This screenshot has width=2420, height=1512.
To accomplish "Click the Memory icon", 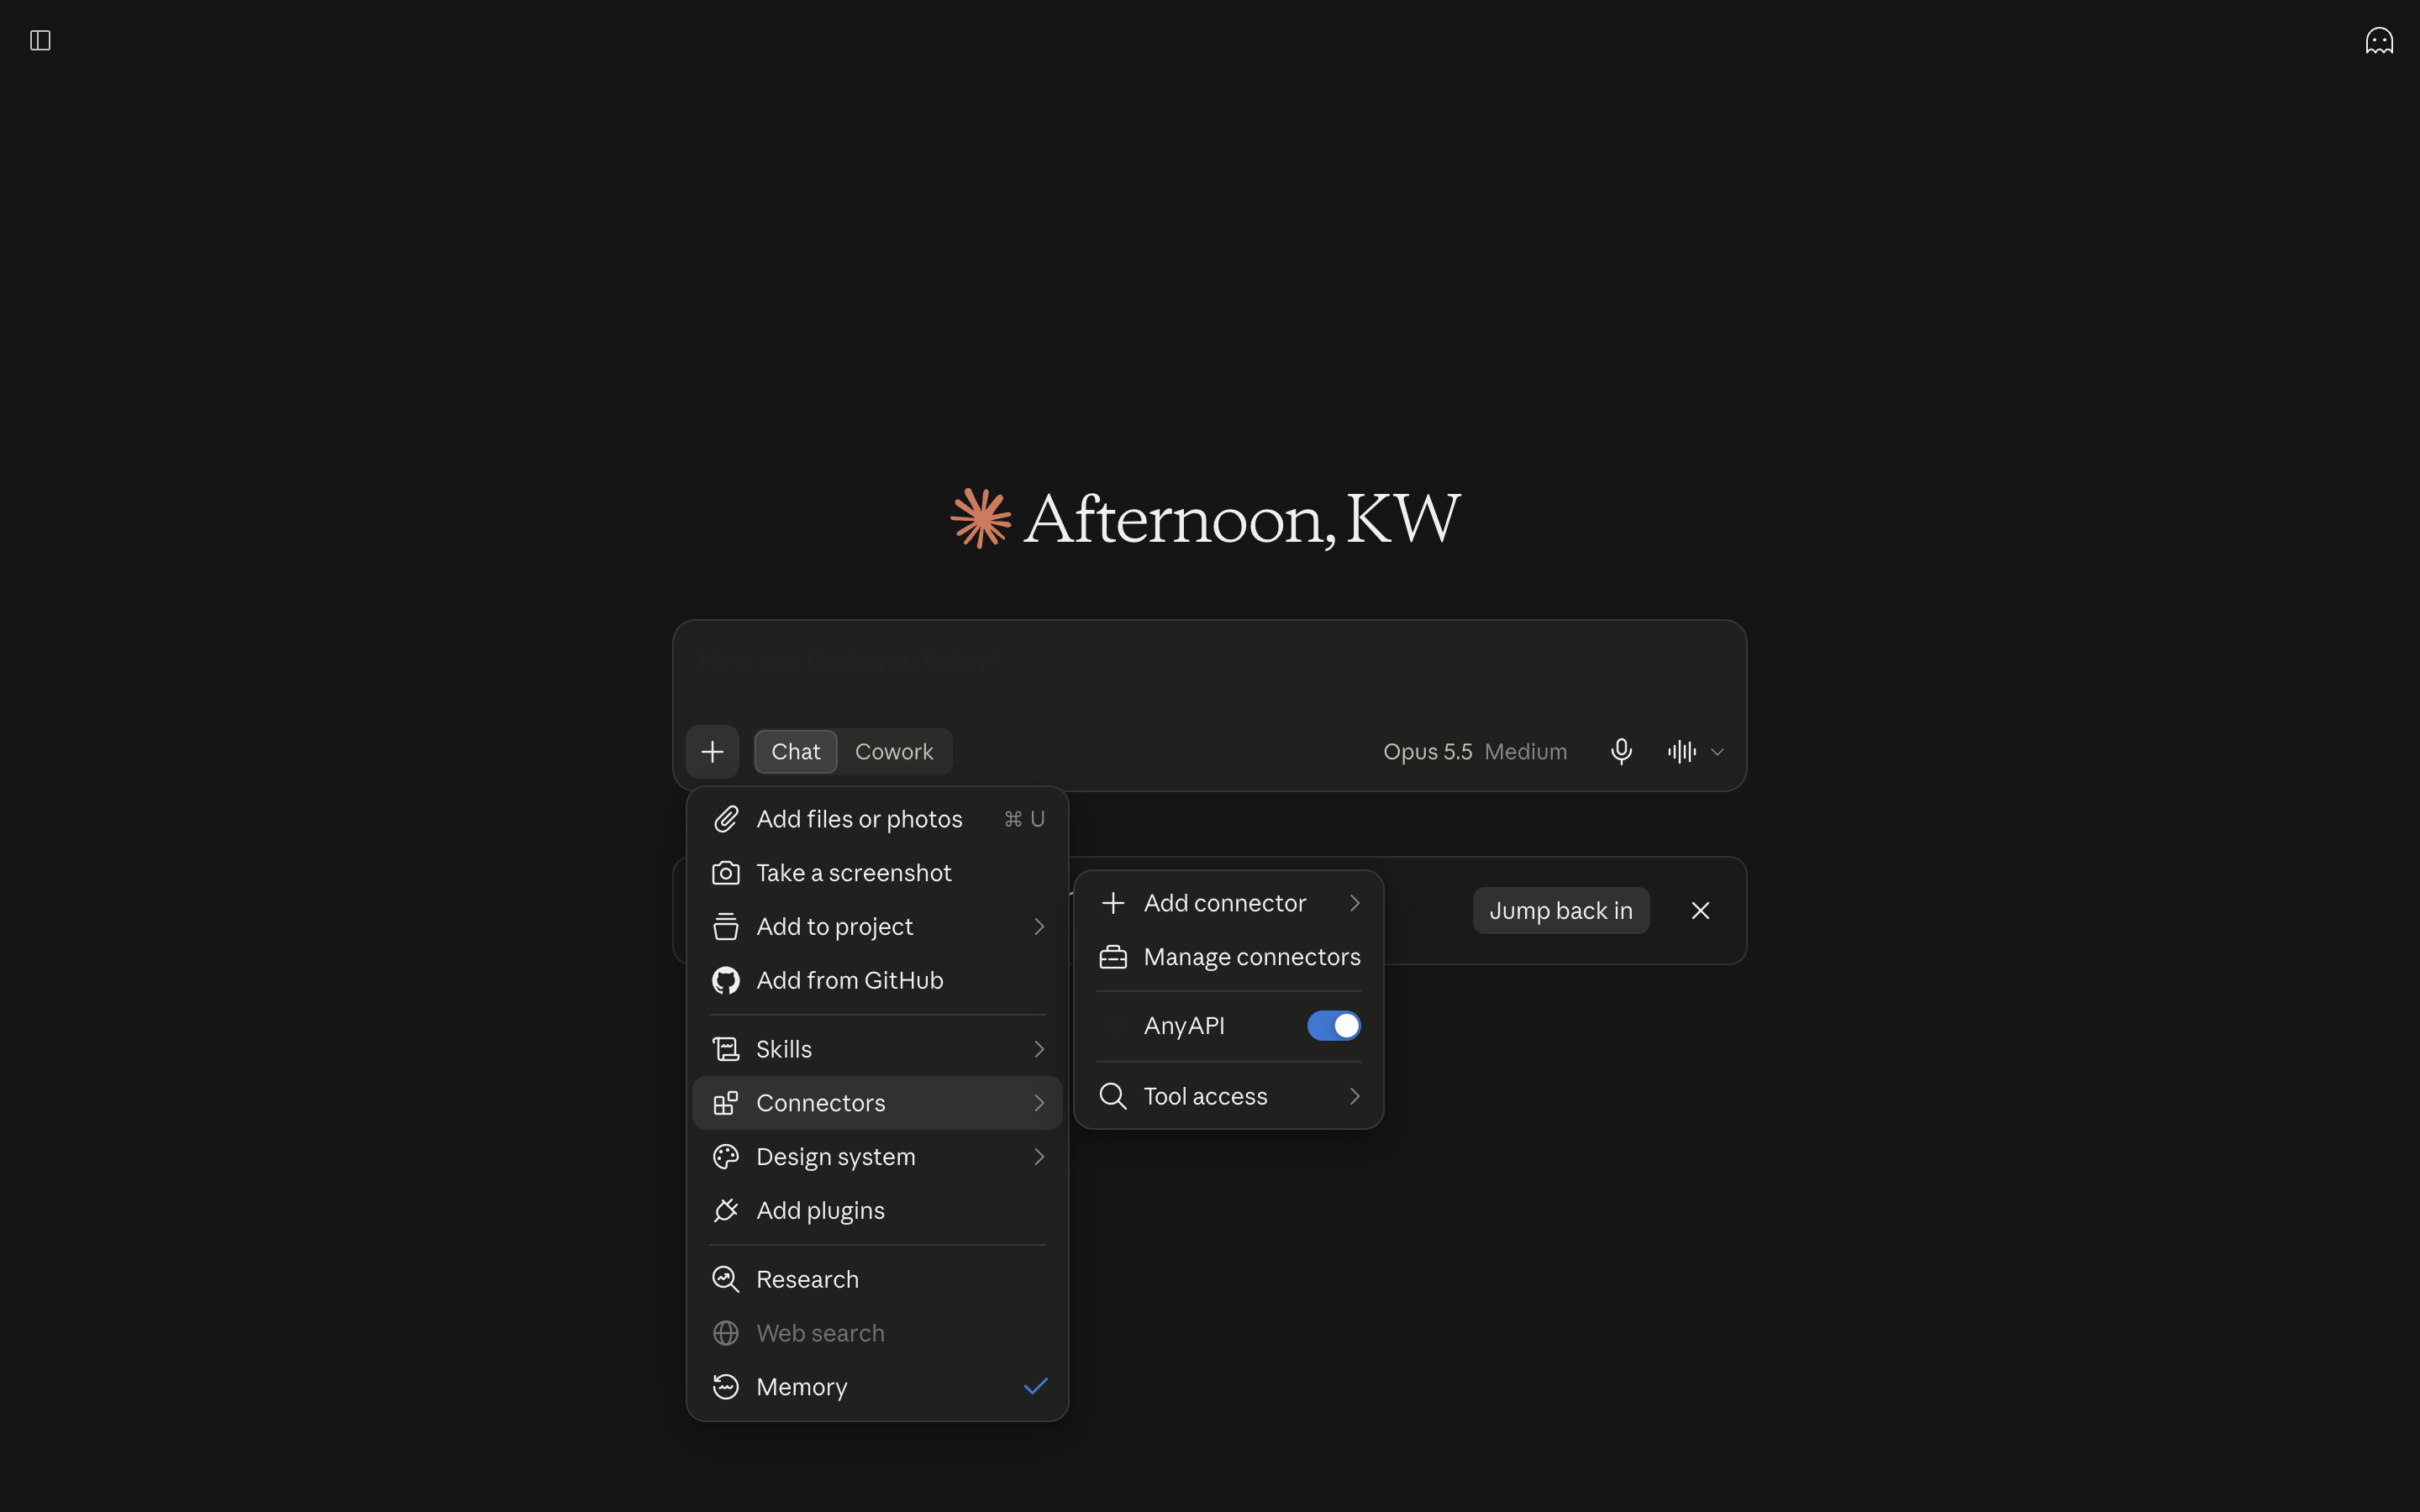I will 726,1387.
